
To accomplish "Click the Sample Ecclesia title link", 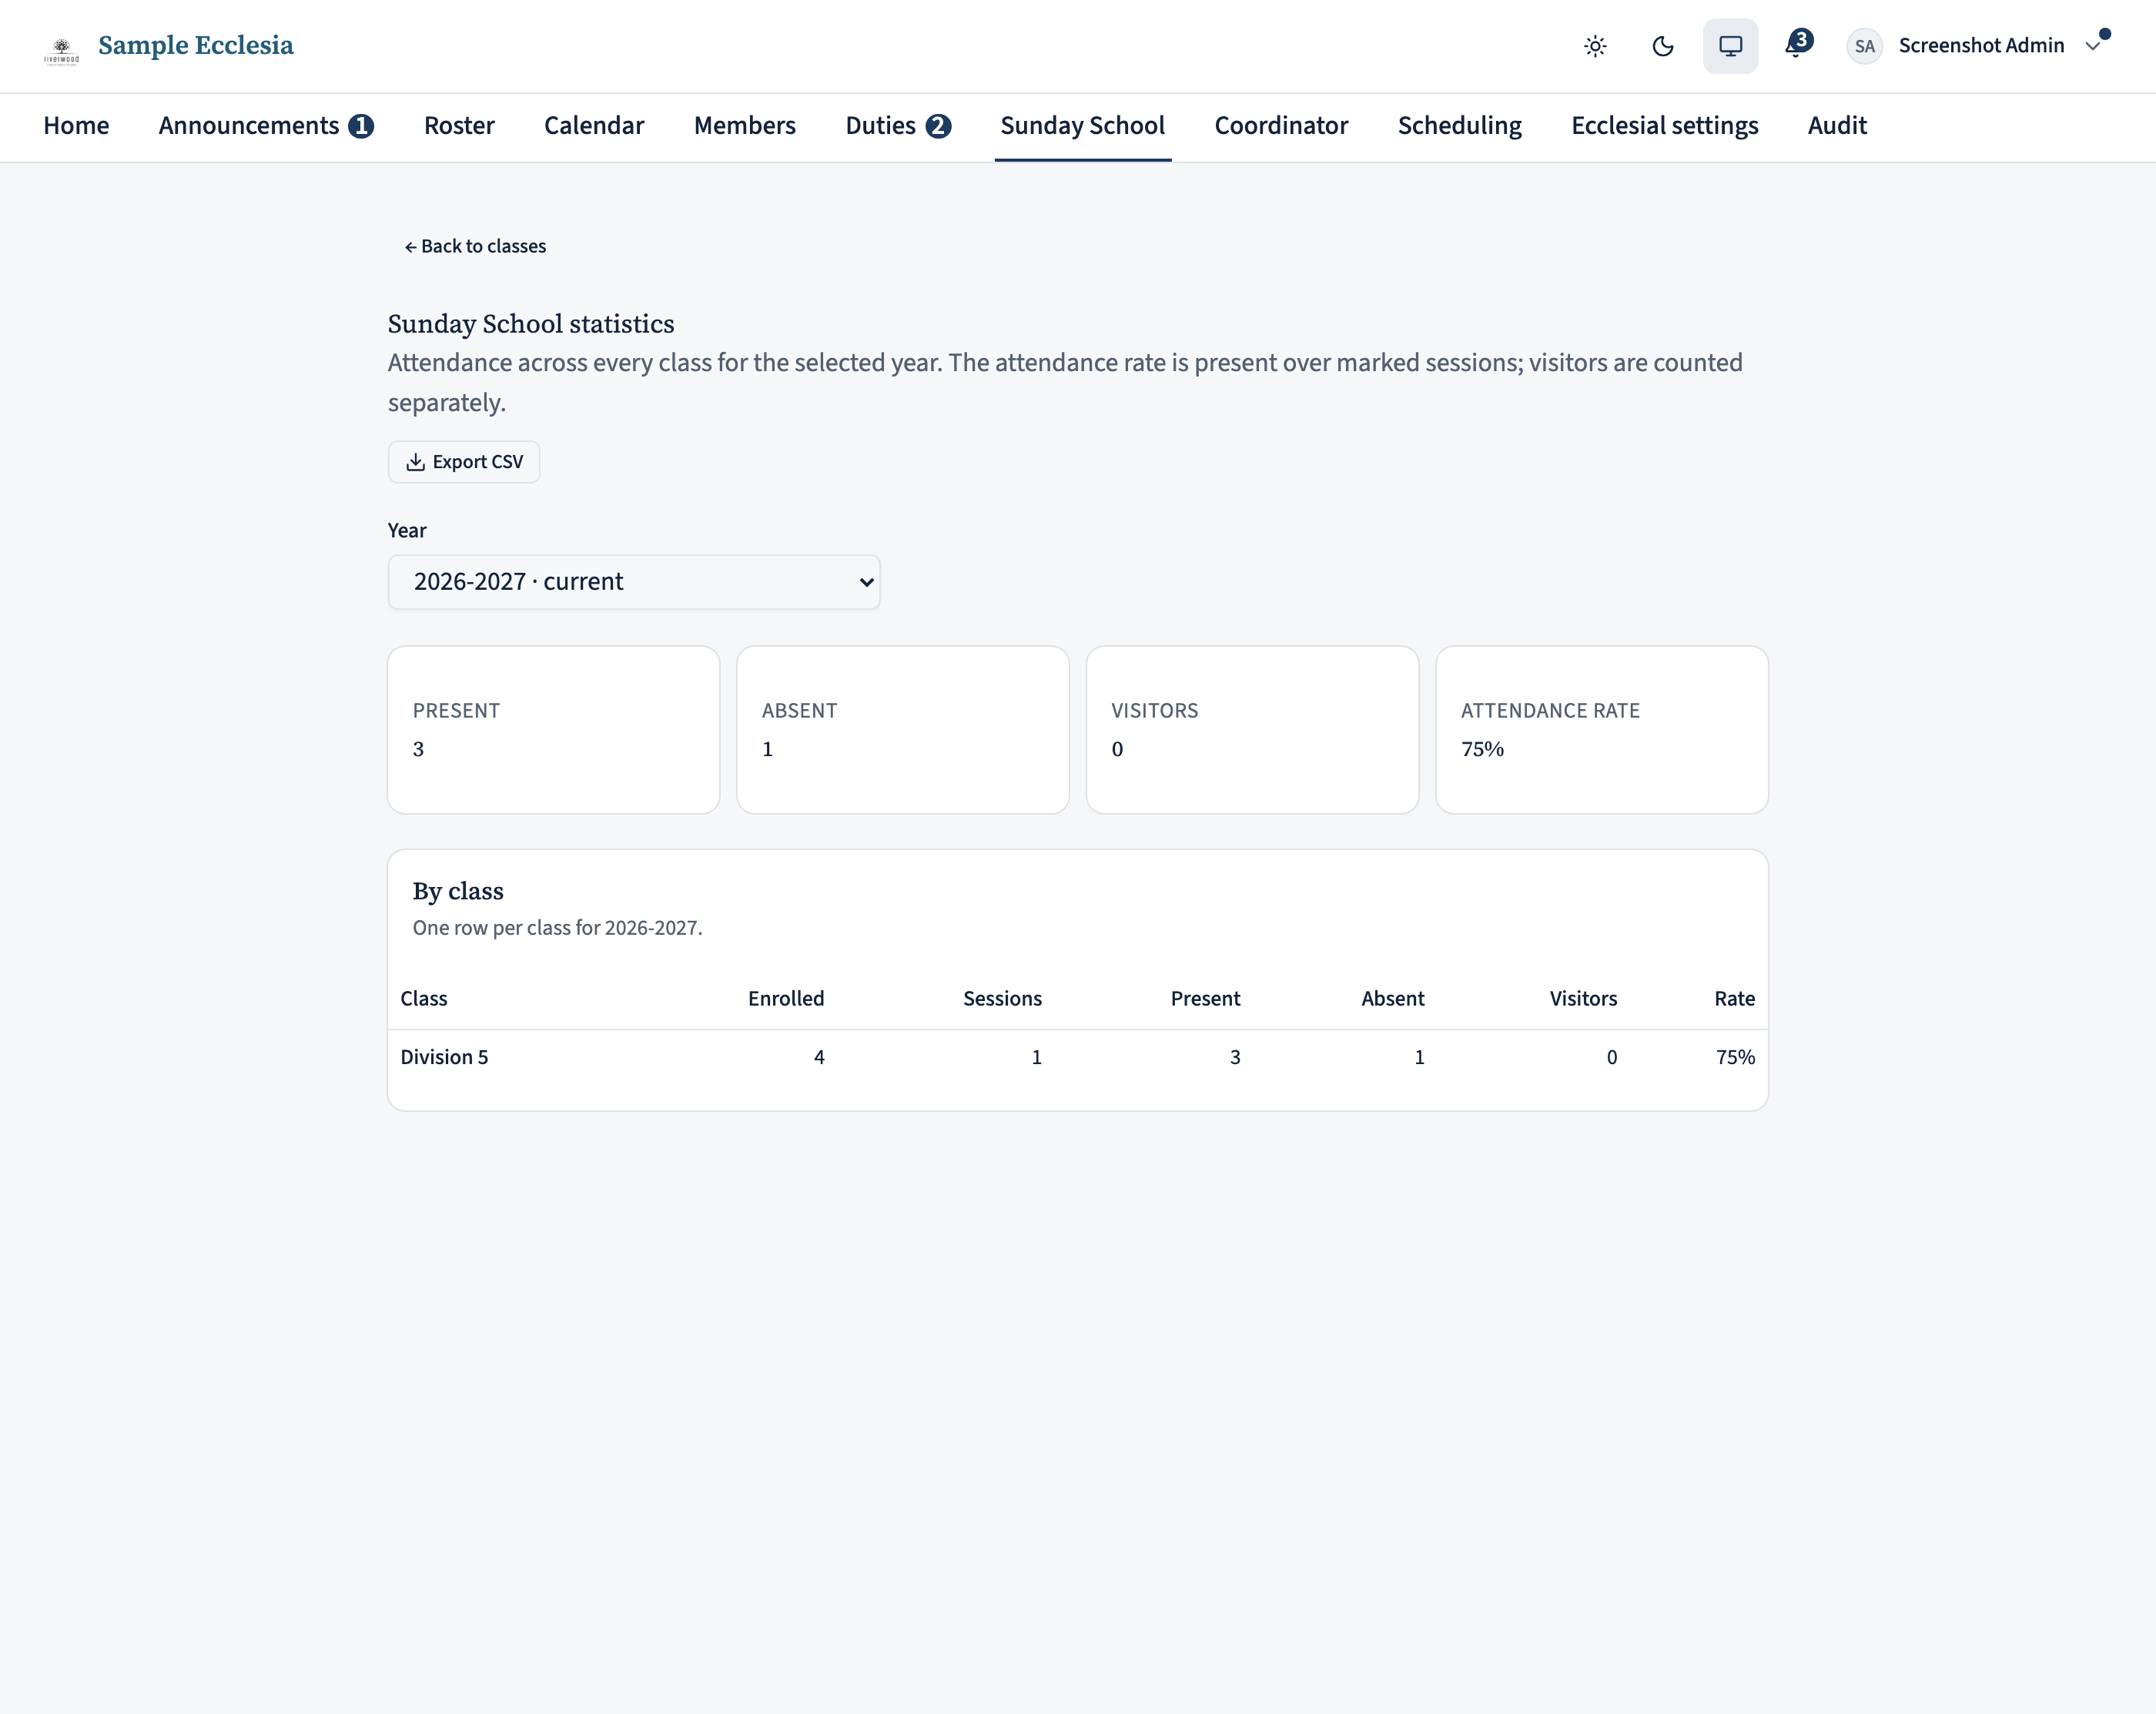I will click(x=196, y=46).
